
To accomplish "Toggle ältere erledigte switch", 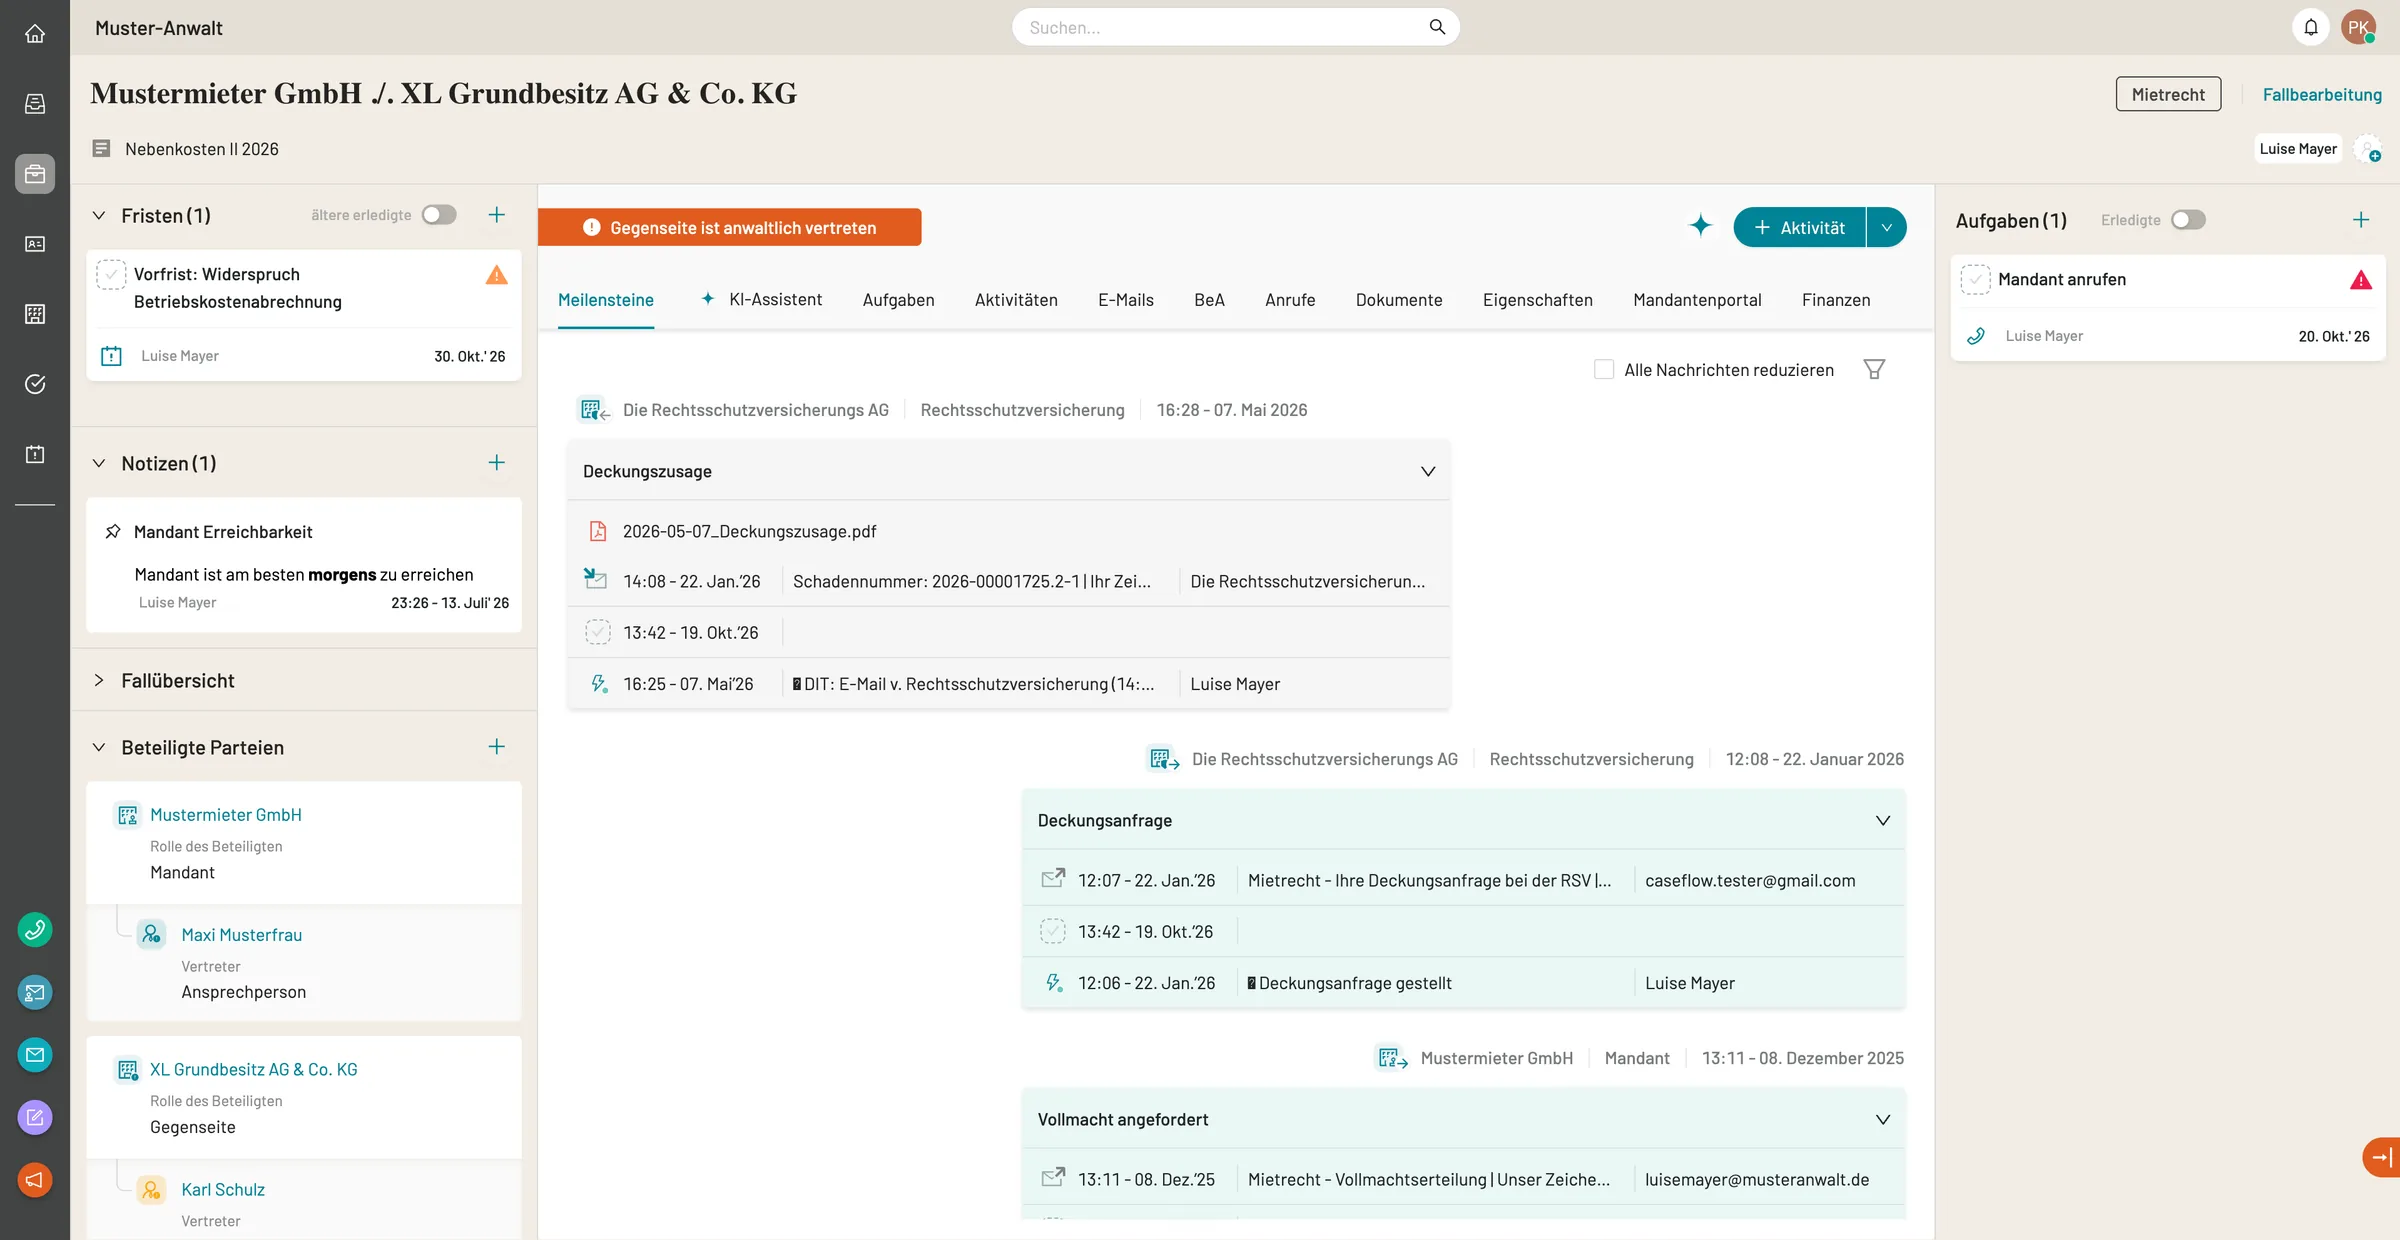I will [439, 215].
